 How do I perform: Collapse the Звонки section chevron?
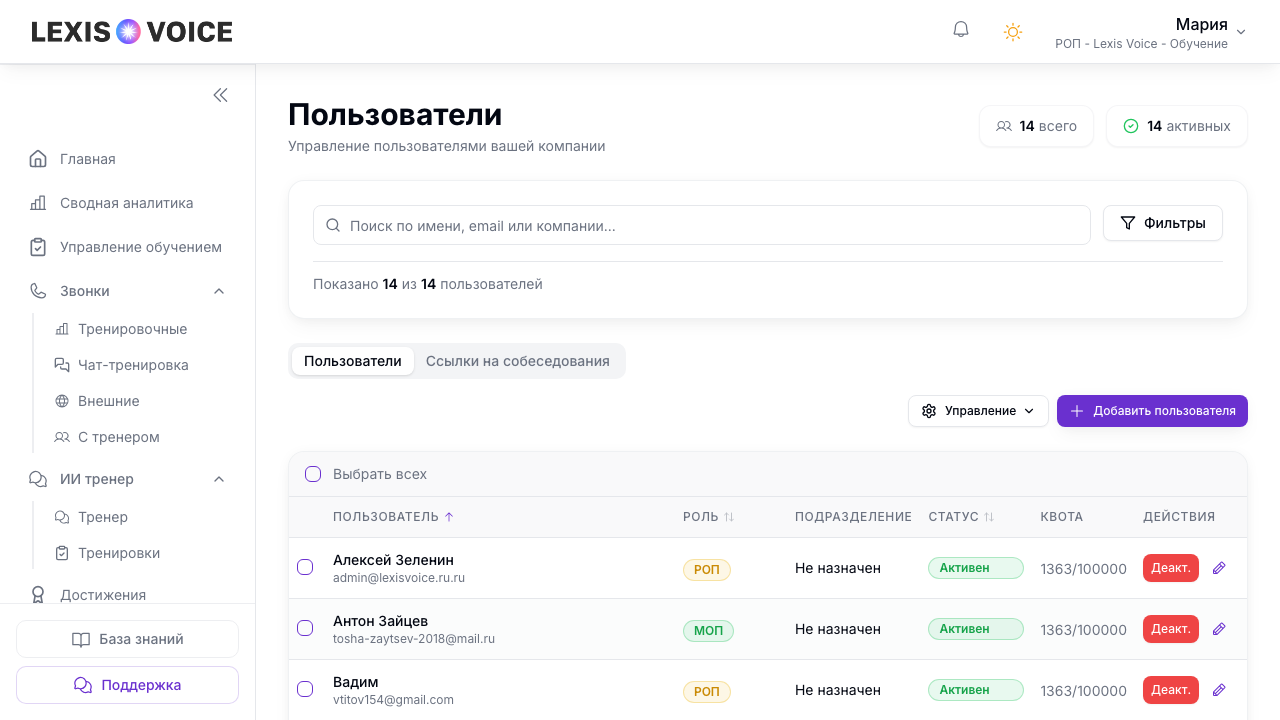pyautogui.click(x=219, y=291)
